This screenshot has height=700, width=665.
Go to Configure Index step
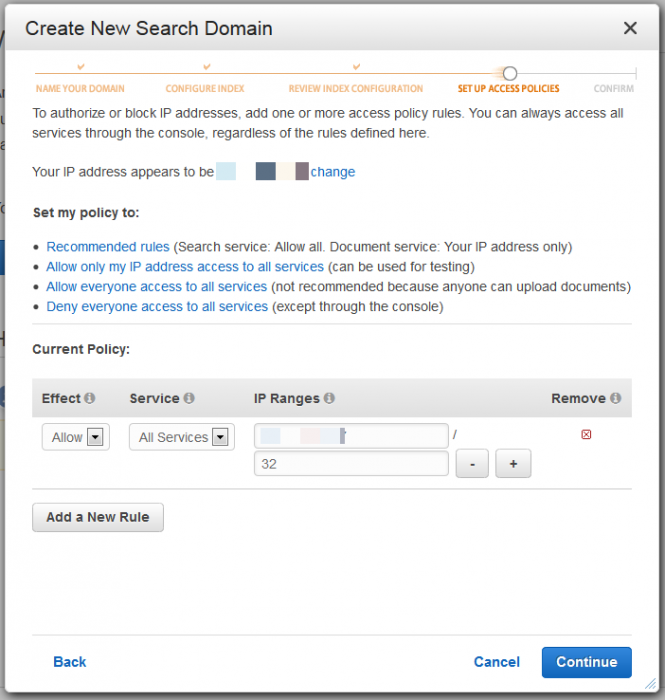[x=205, y=88]
